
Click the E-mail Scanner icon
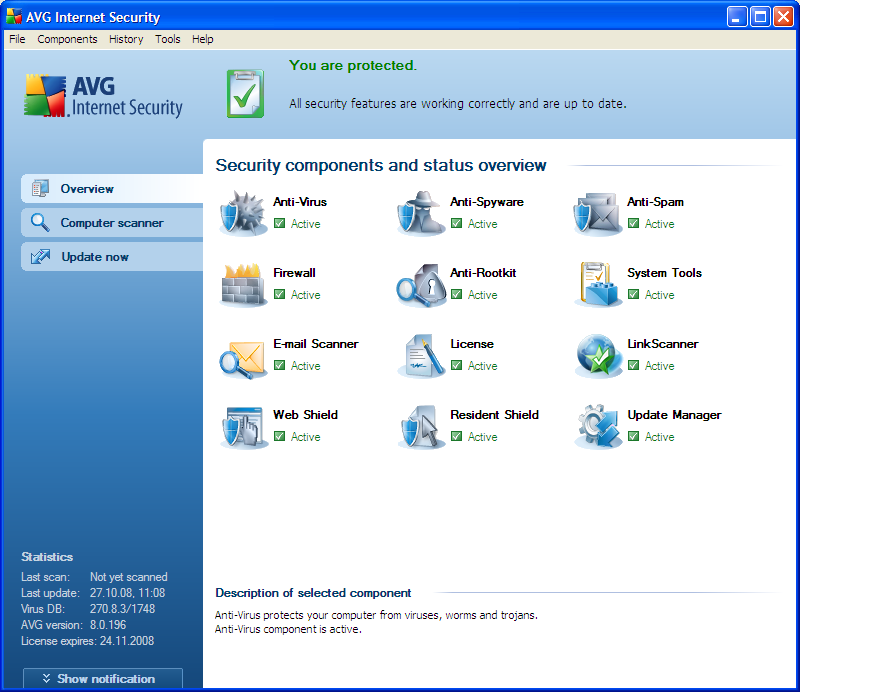(243, 356)
